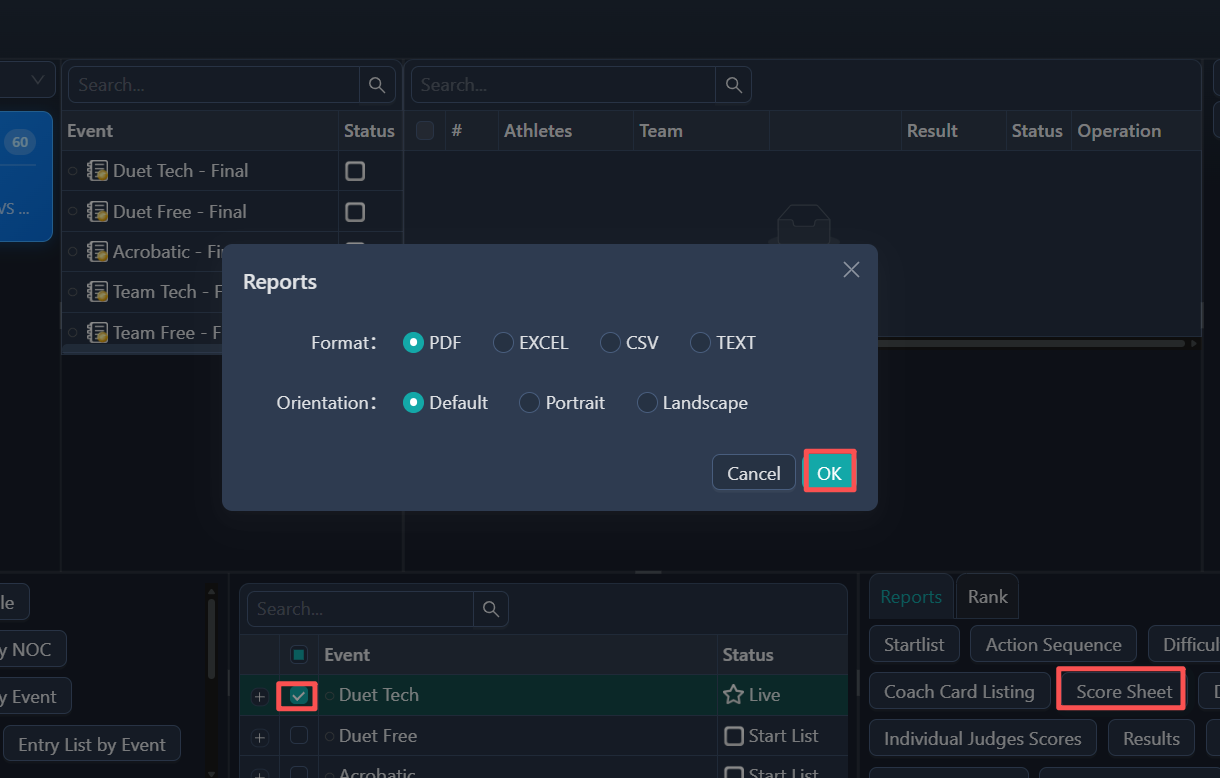The image size is (1220, 778).
Task: Click the search magnifier in the bottom event panel
Action: 490,609
